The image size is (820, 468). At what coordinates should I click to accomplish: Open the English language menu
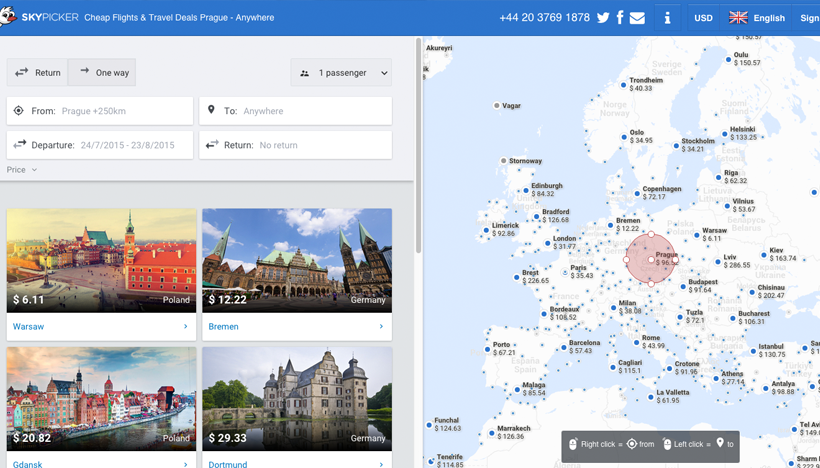click(768, 18)
